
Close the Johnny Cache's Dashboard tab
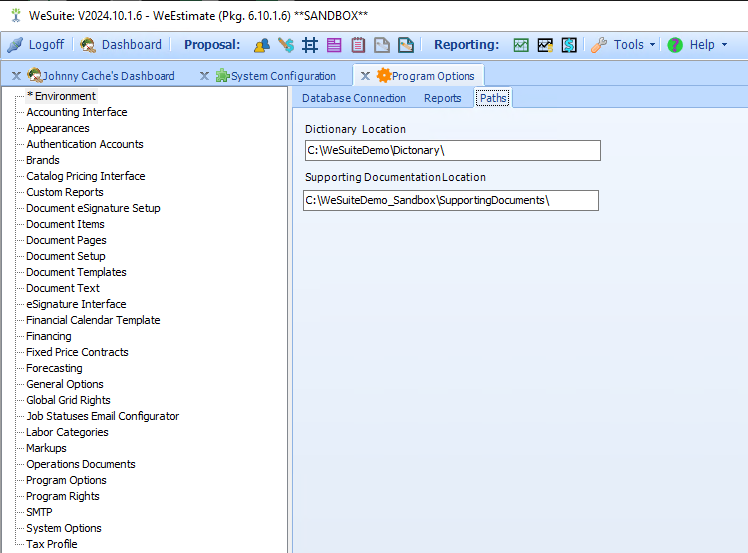click(x=16, y=76)
